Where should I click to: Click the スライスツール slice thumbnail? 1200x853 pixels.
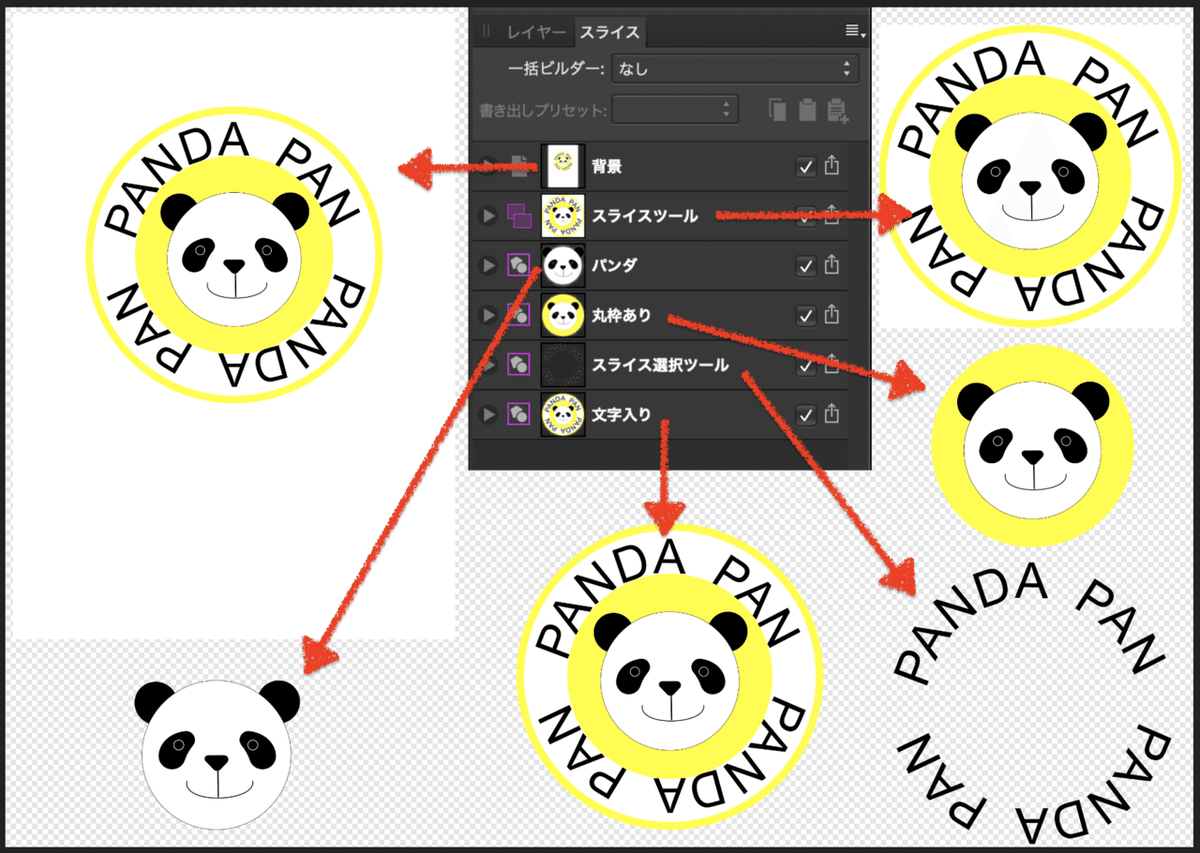pos(562,216)
